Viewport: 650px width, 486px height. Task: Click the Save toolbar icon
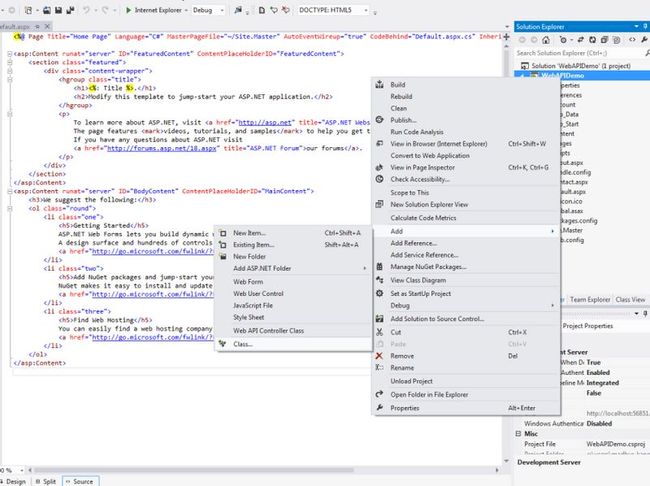coord(58,10)
